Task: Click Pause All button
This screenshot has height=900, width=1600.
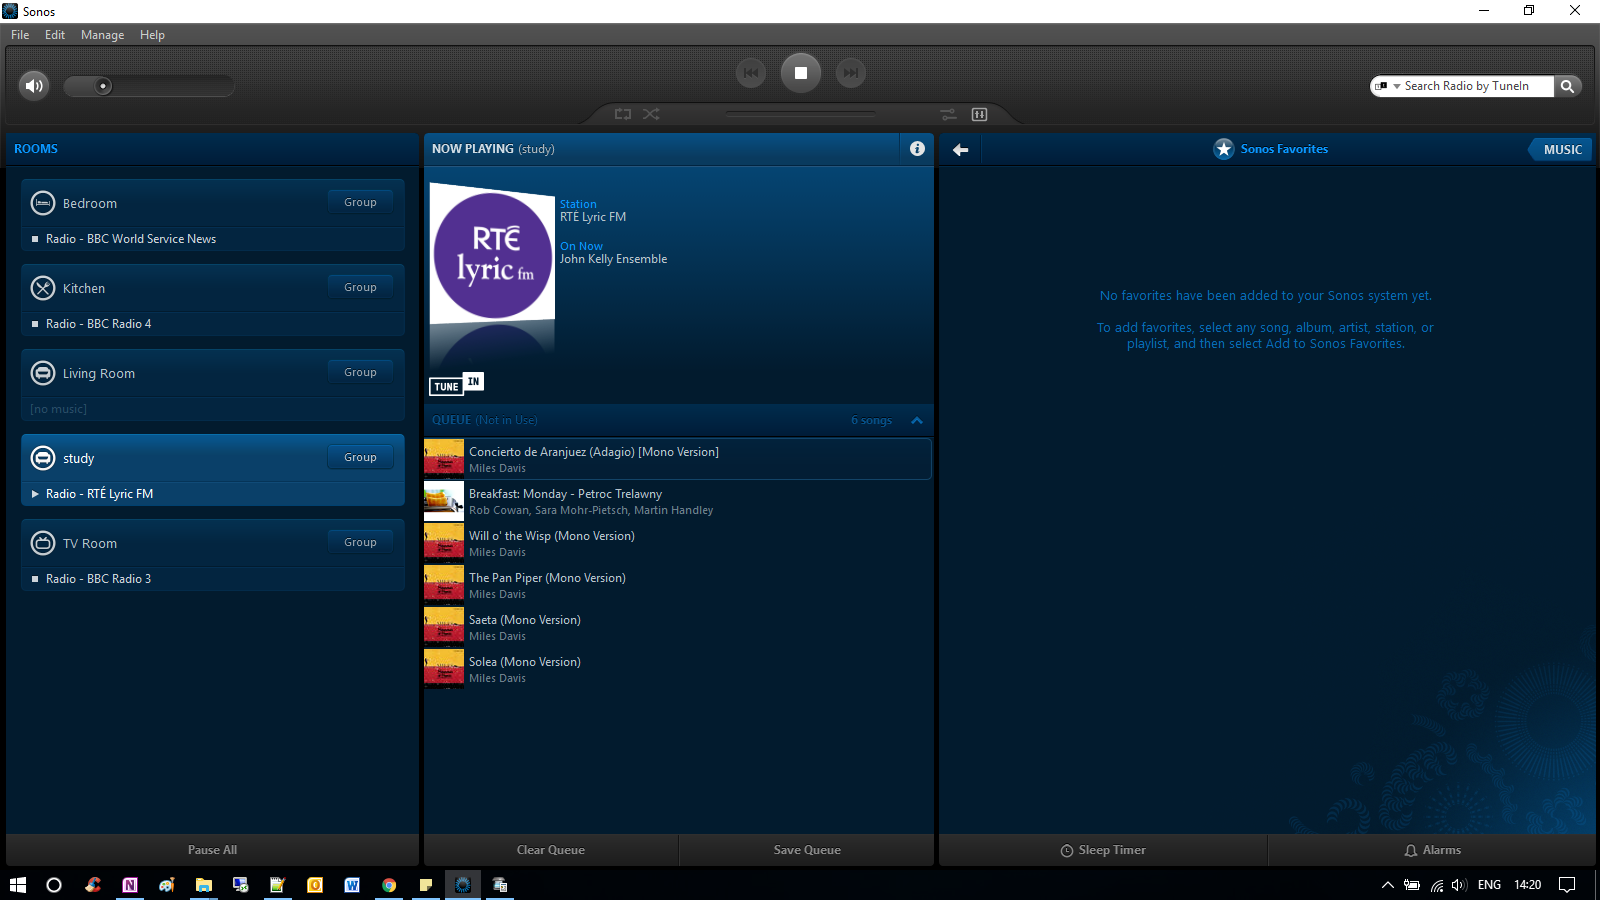Action: pyautogui.click(x=212, y=850)
